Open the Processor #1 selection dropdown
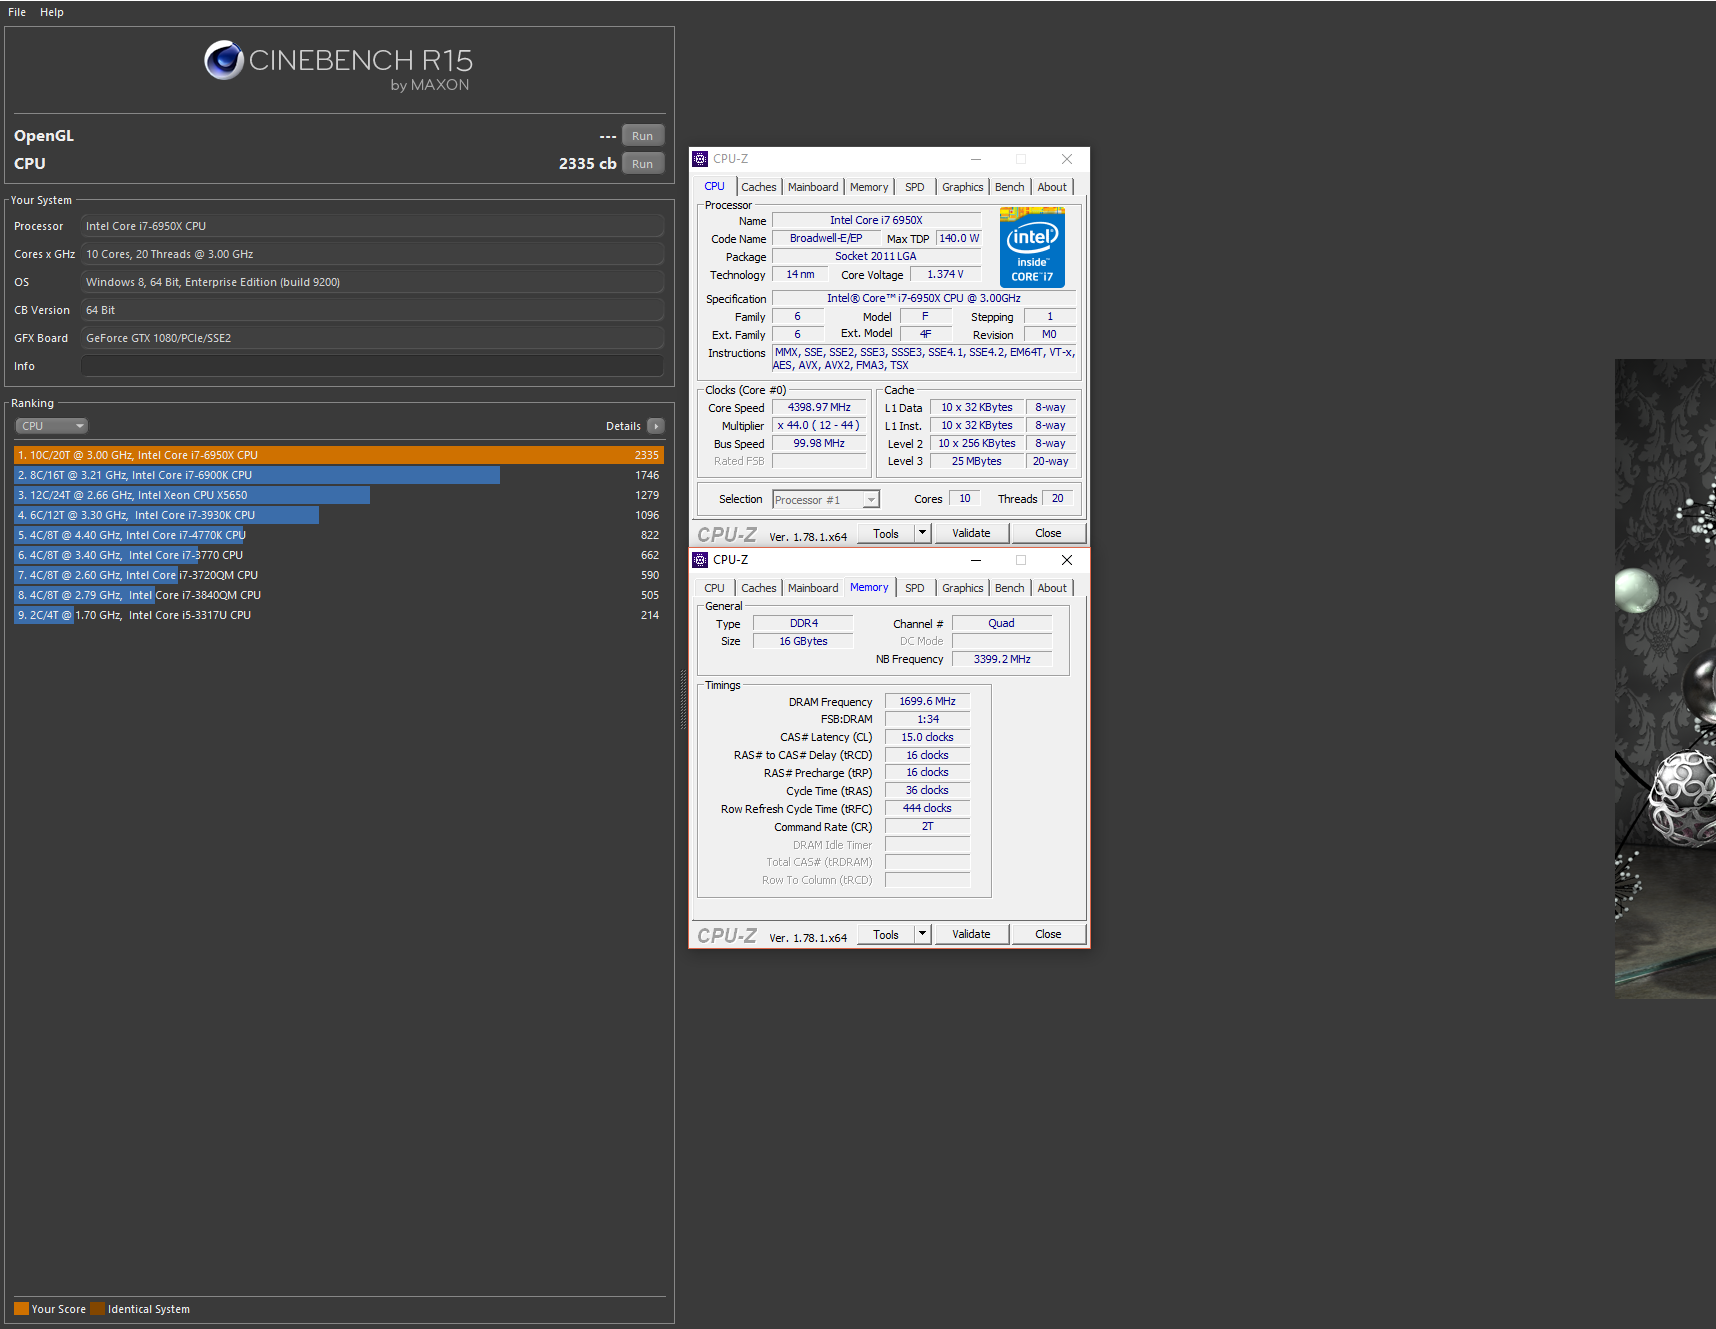 (x=826, y=500)
